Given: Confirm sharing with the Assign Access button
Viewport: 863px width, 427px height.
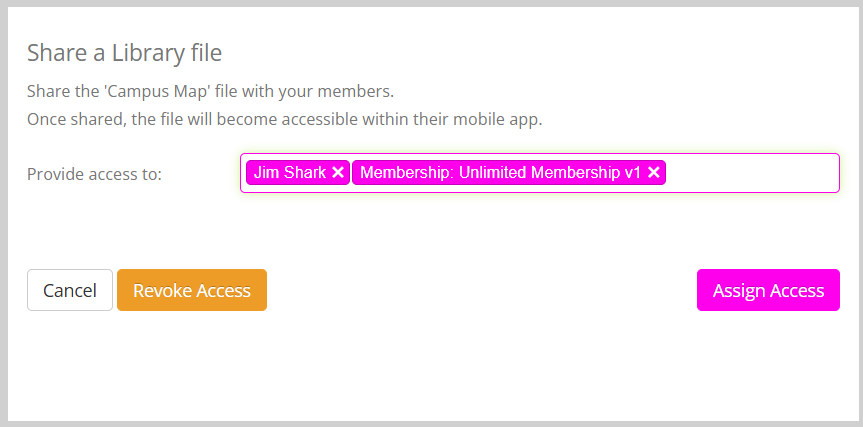Looking at the screenshot, I should [768, 290].
